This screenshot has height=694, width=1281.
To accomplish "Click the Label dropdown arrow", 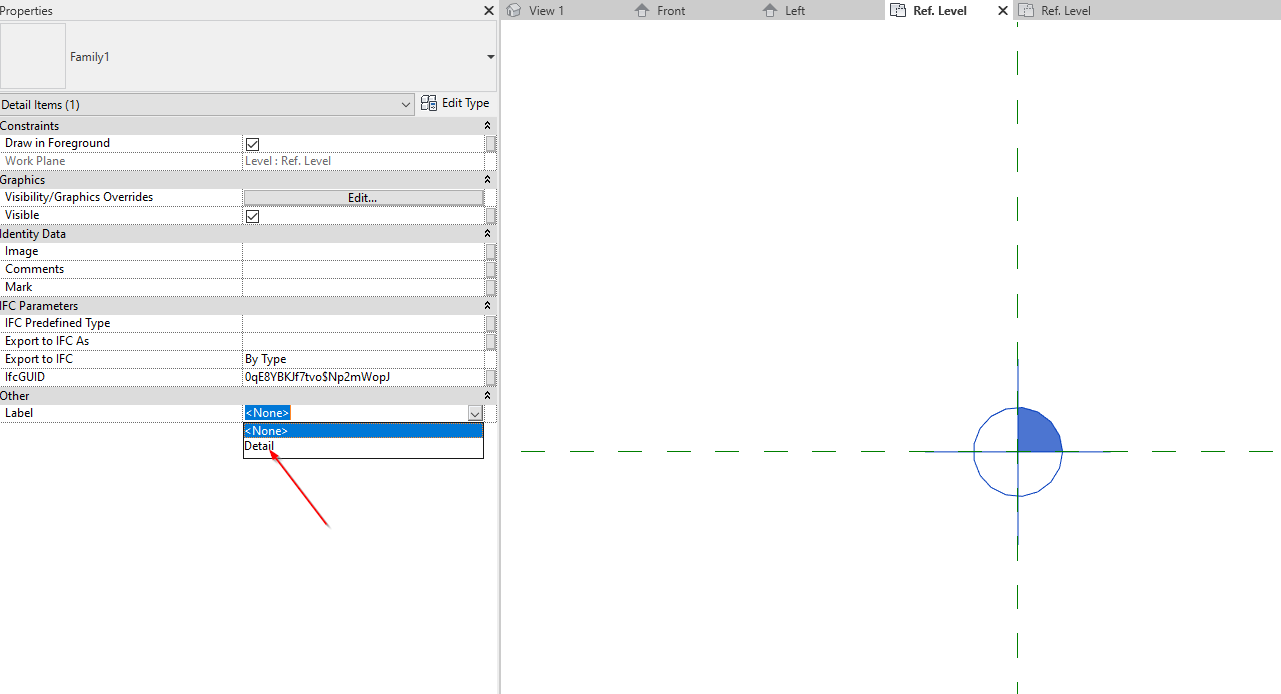I will tap(474, 412).
